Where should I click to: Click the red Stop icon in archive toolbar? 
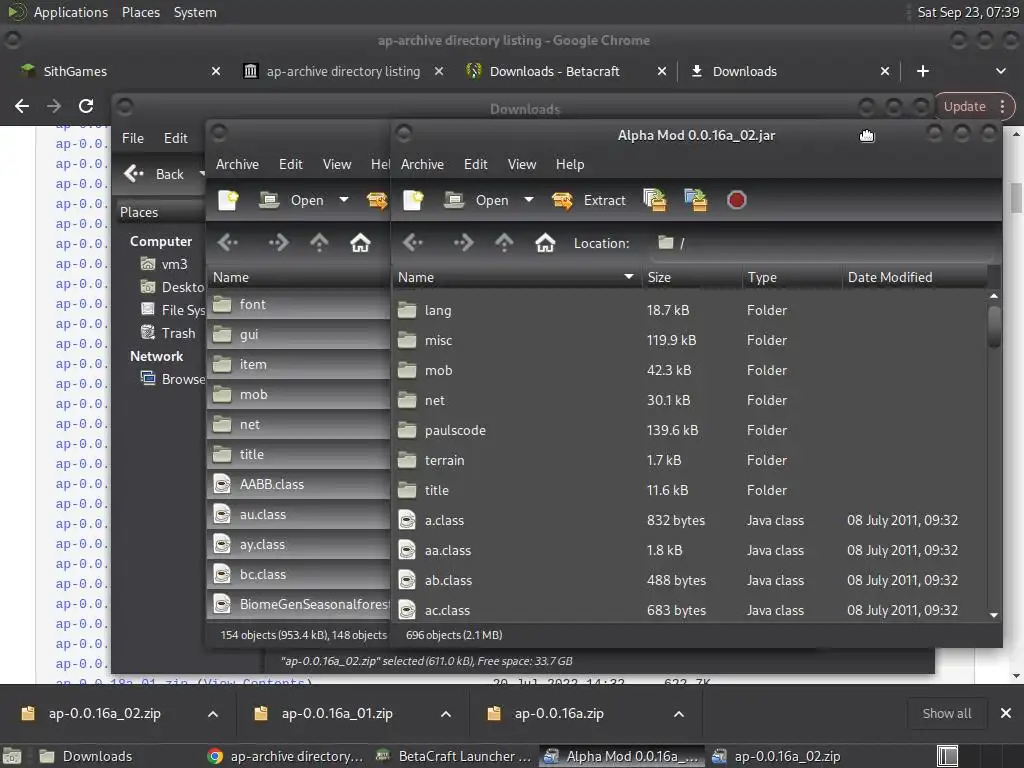point(737,200)
